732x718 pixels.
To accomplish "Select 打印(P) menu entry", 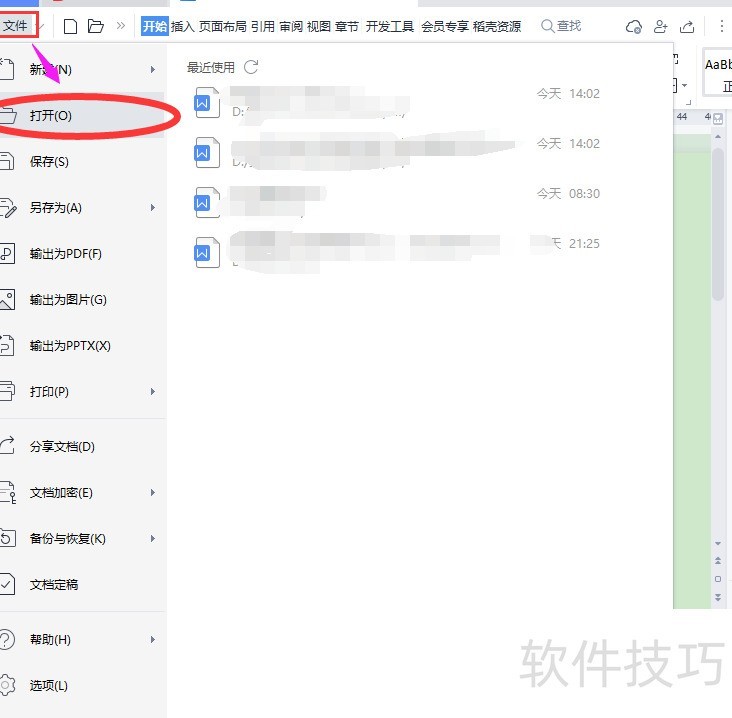I will tap(82, 391).
